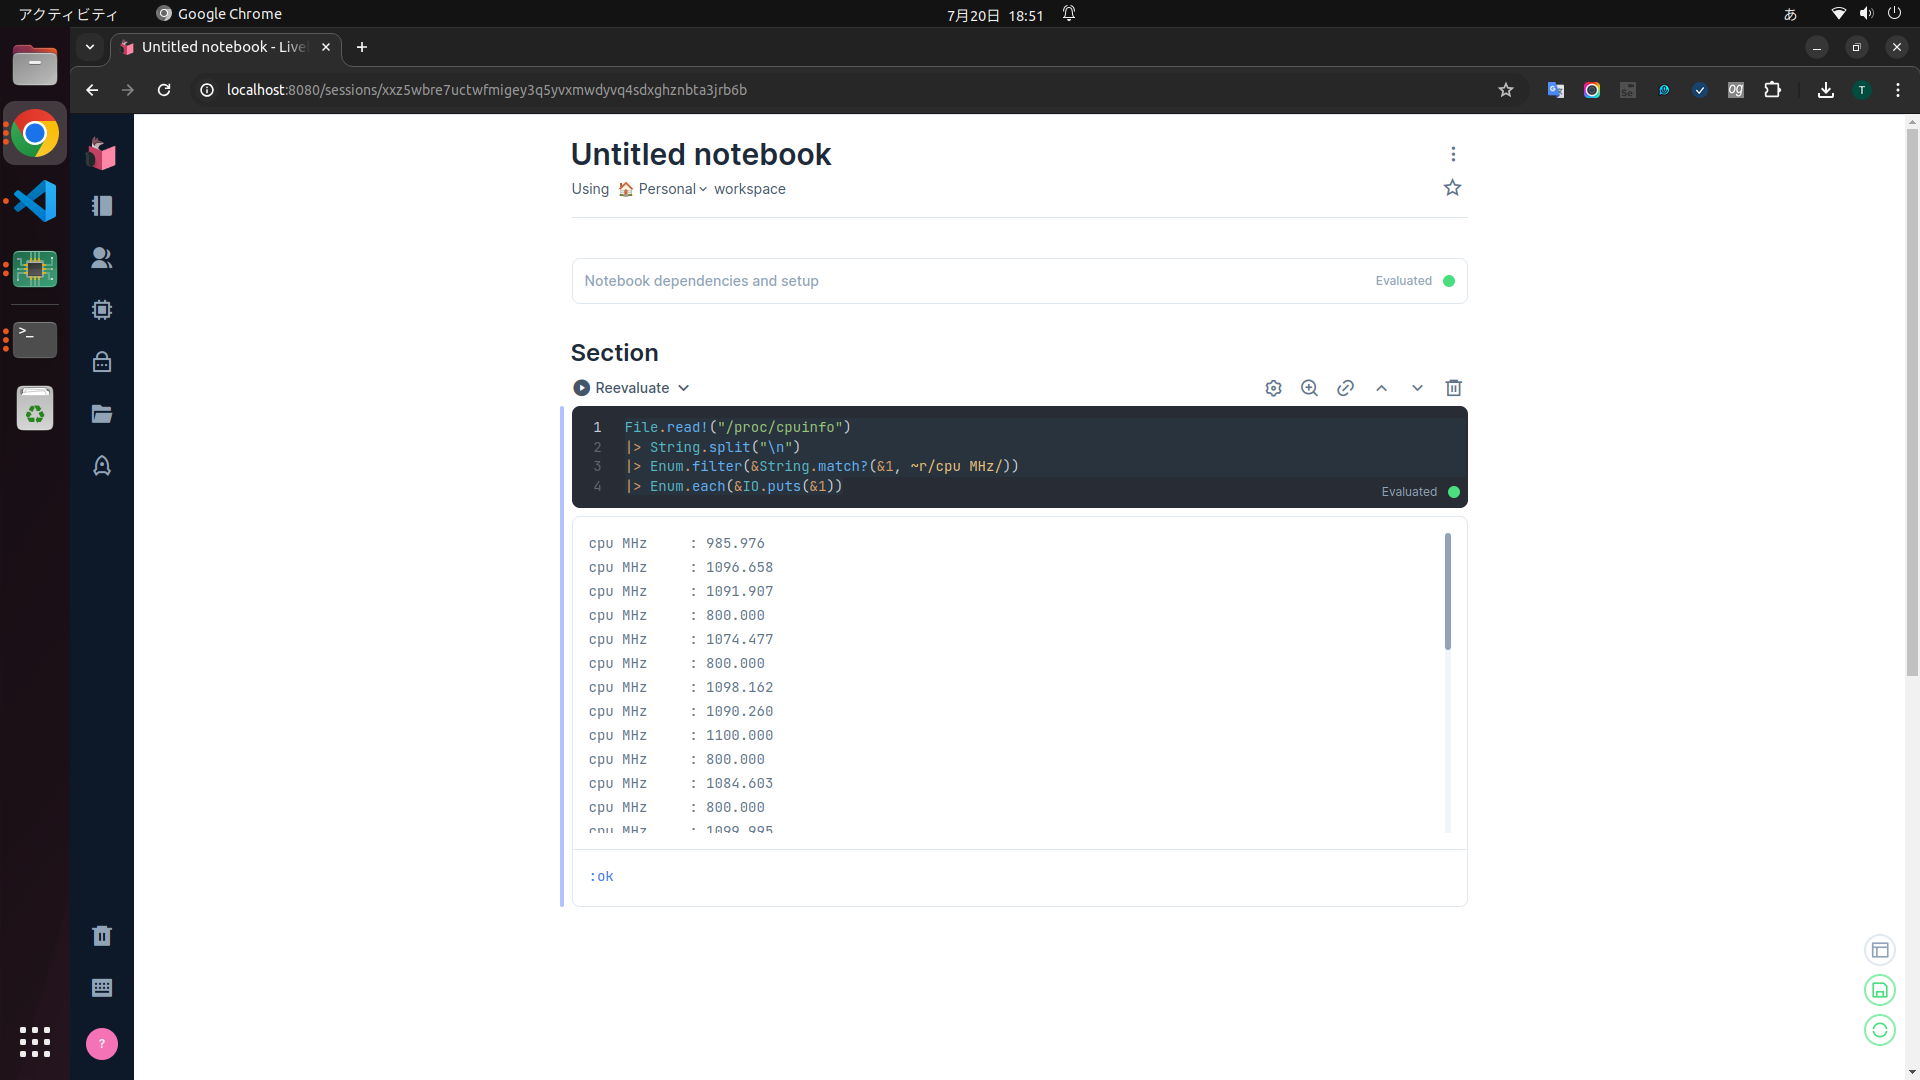Delete the code cell with the trash icon
The height and width of the screenshot is (1080, 1920).
pyautogui.click(x=1453, y=388)
